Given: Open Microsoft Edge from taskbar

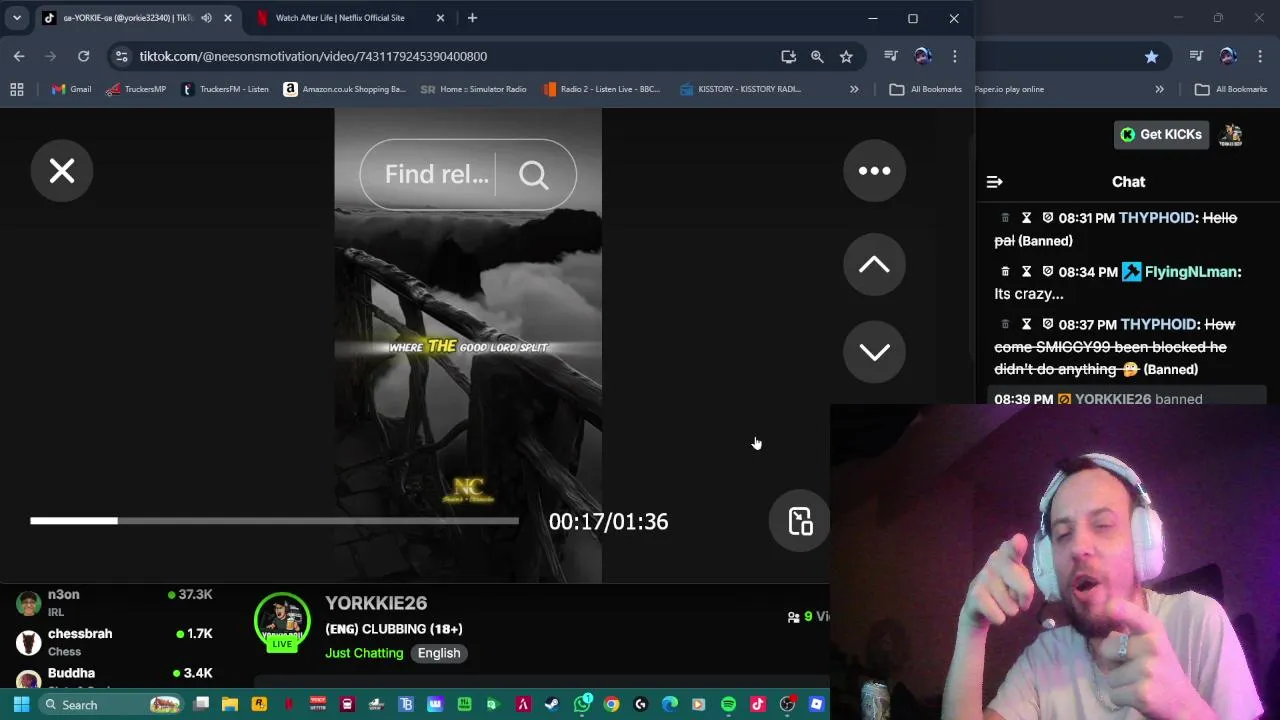Looking at the screenshot, I should coord(669,705).
